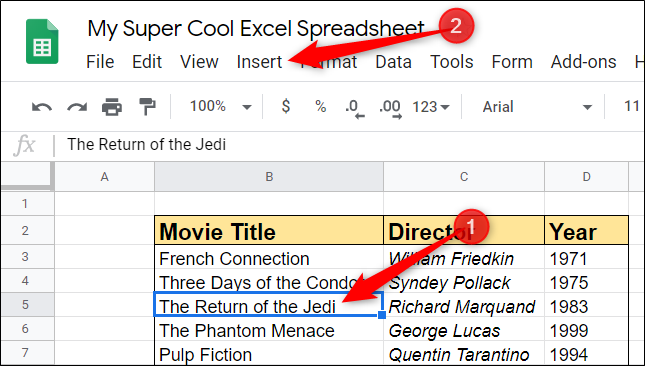
Task: Click the Undo arrow icon
Action: pyautogui.click(x=42, y=108)
